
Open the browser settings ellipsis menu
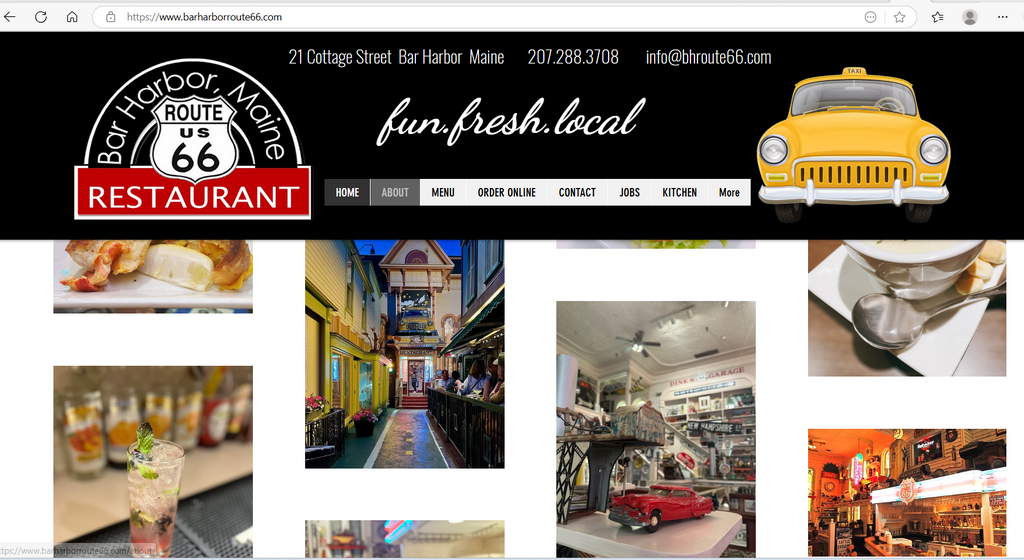click(1003, 17)
